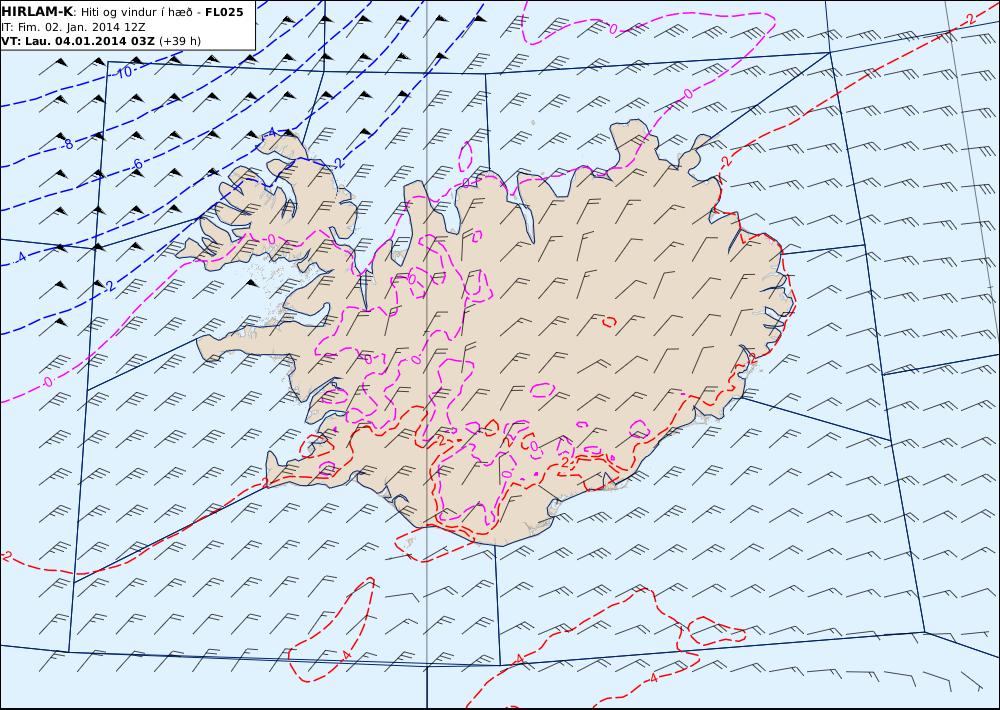
Task: Click the blue -10 isotherm label
Action: point(124,73)
